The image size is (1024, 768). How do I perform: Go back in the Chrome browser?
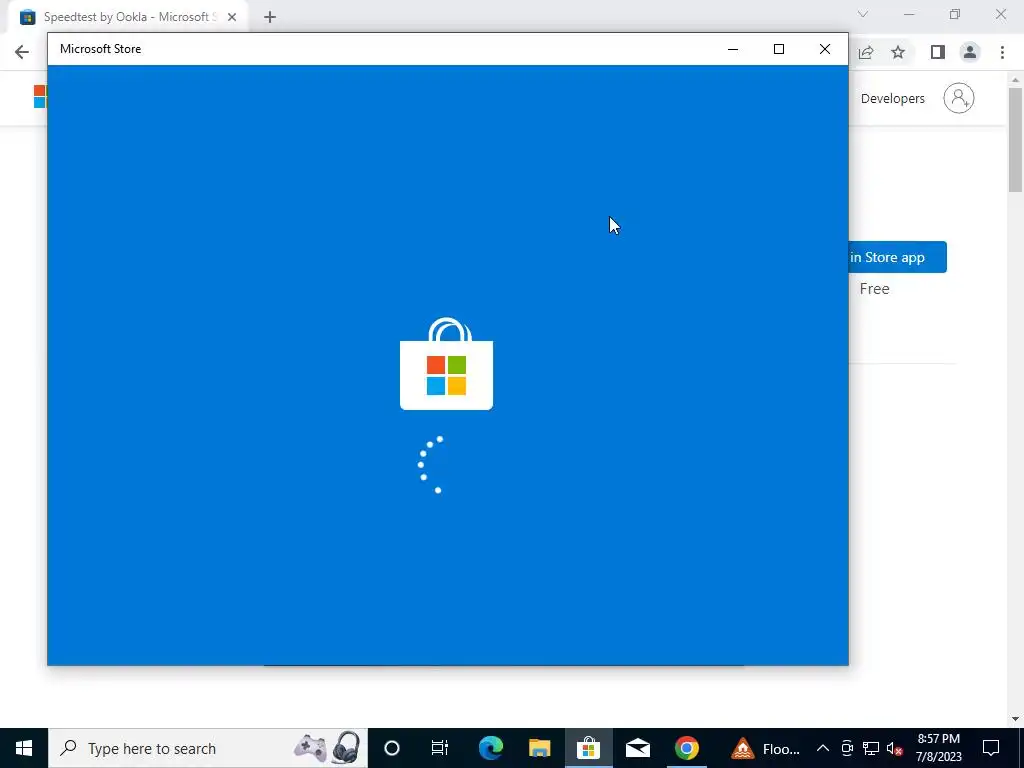pyautogui.click(x=22, y=52)
